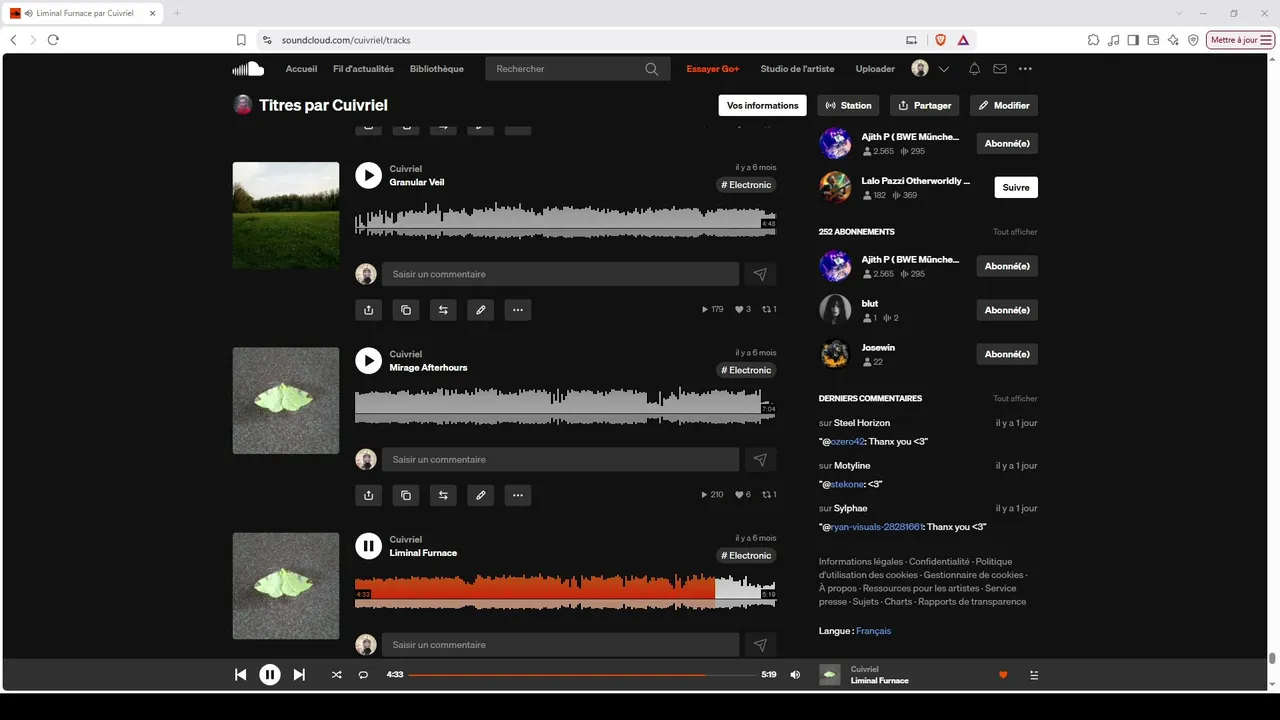Start a Station from this profile
This screenshot has width=1280, height=720.
(x=848, y=105)
